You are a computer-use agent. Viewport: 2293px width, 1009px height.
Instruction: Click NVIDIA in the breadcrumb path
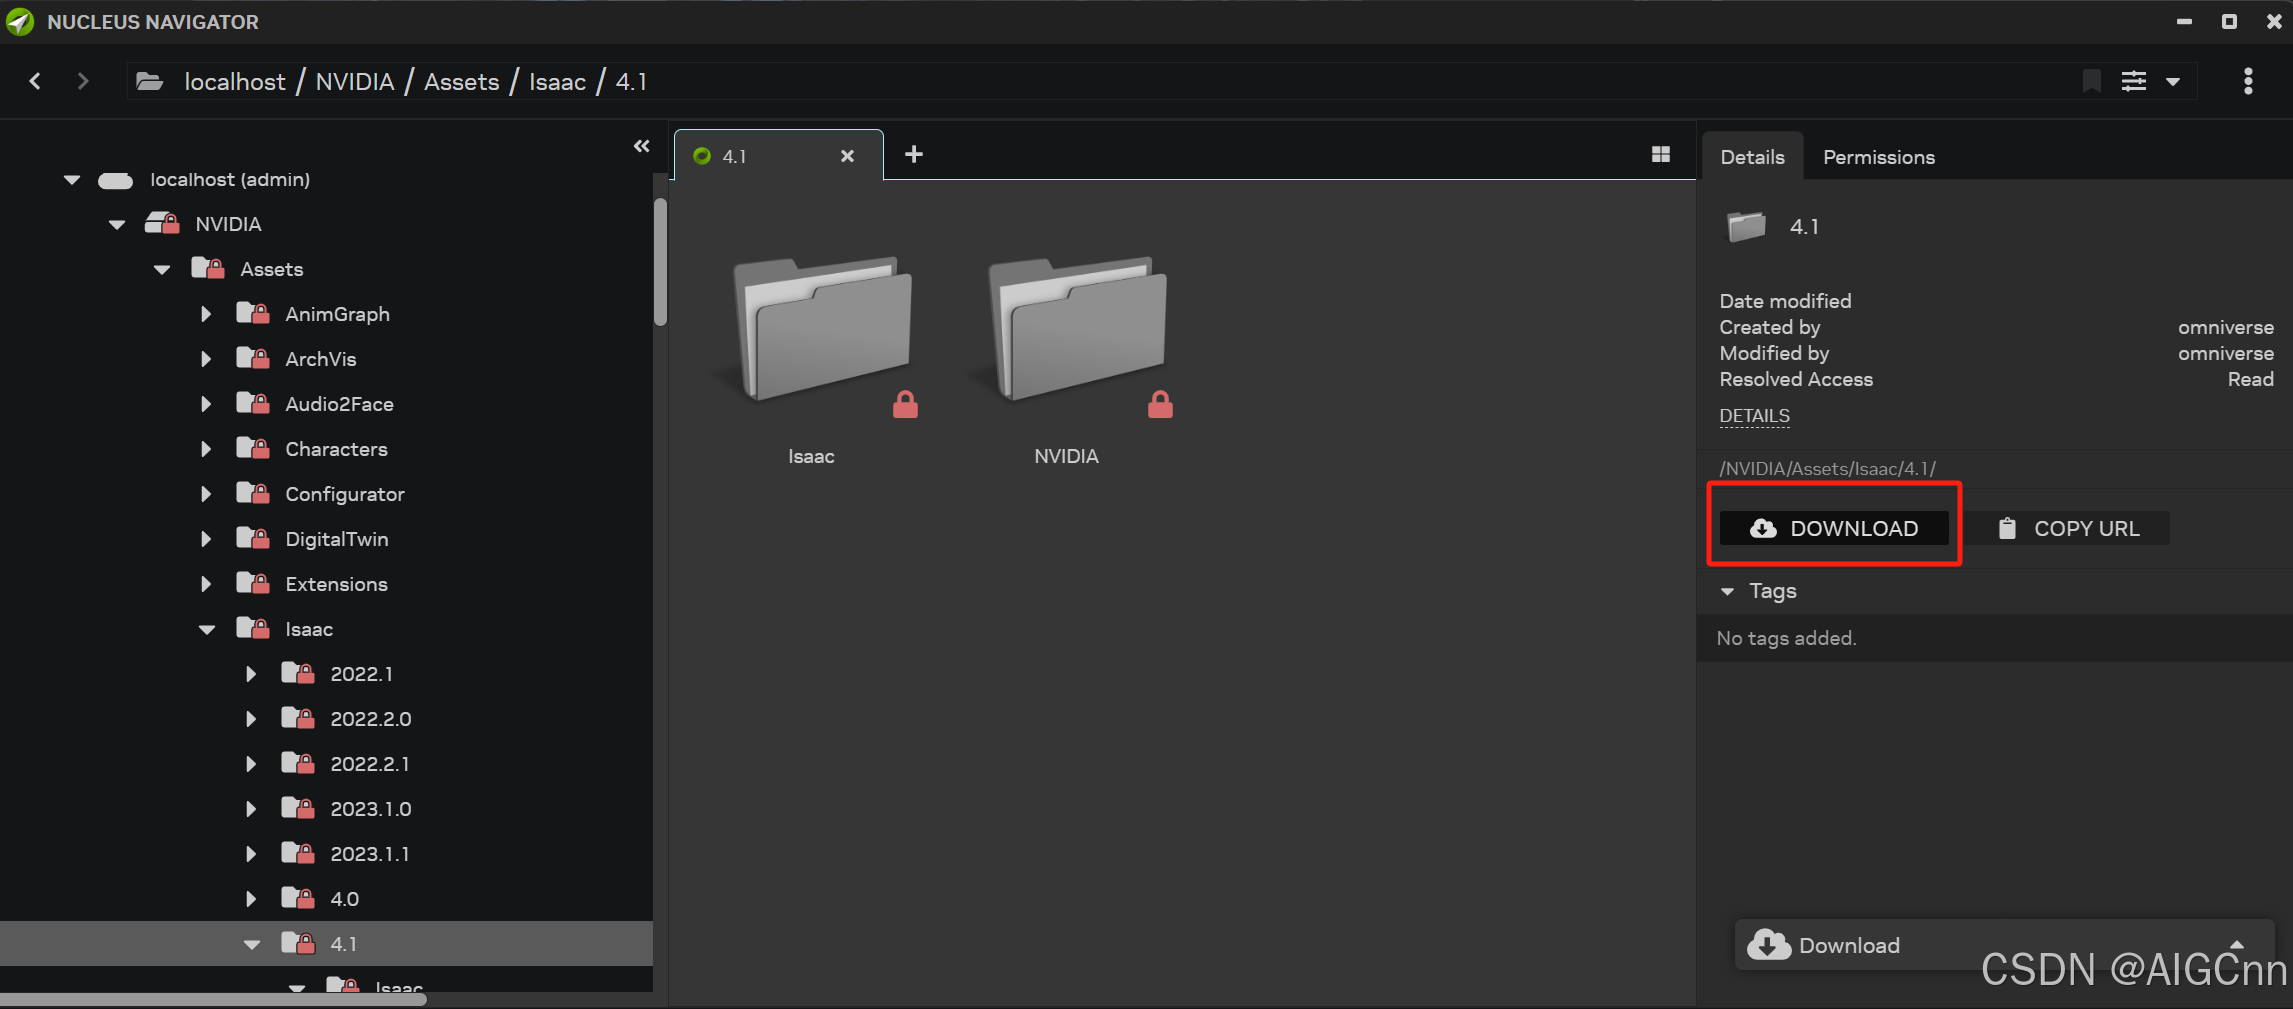coord(355,82)
